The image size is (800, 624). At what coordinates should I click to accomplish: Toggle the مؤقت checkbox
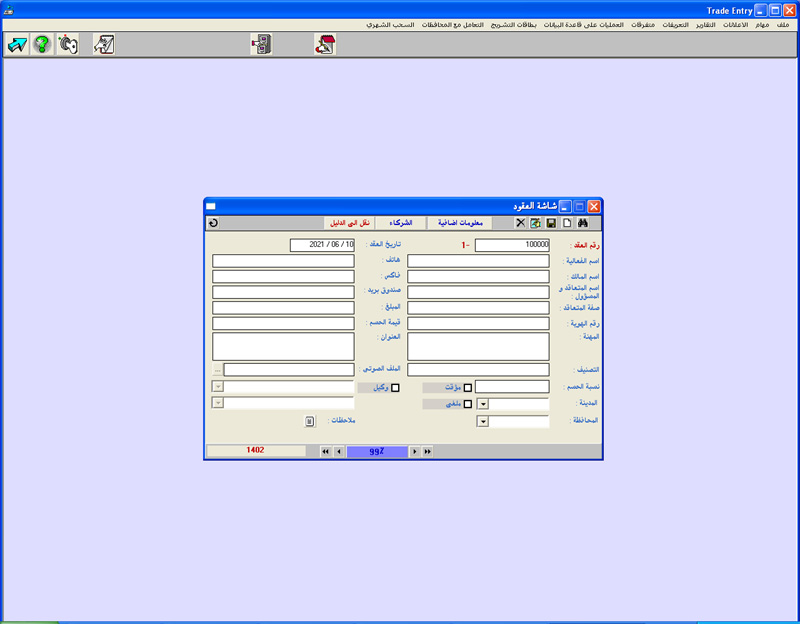pyautogui.click(x=467, y=388)
